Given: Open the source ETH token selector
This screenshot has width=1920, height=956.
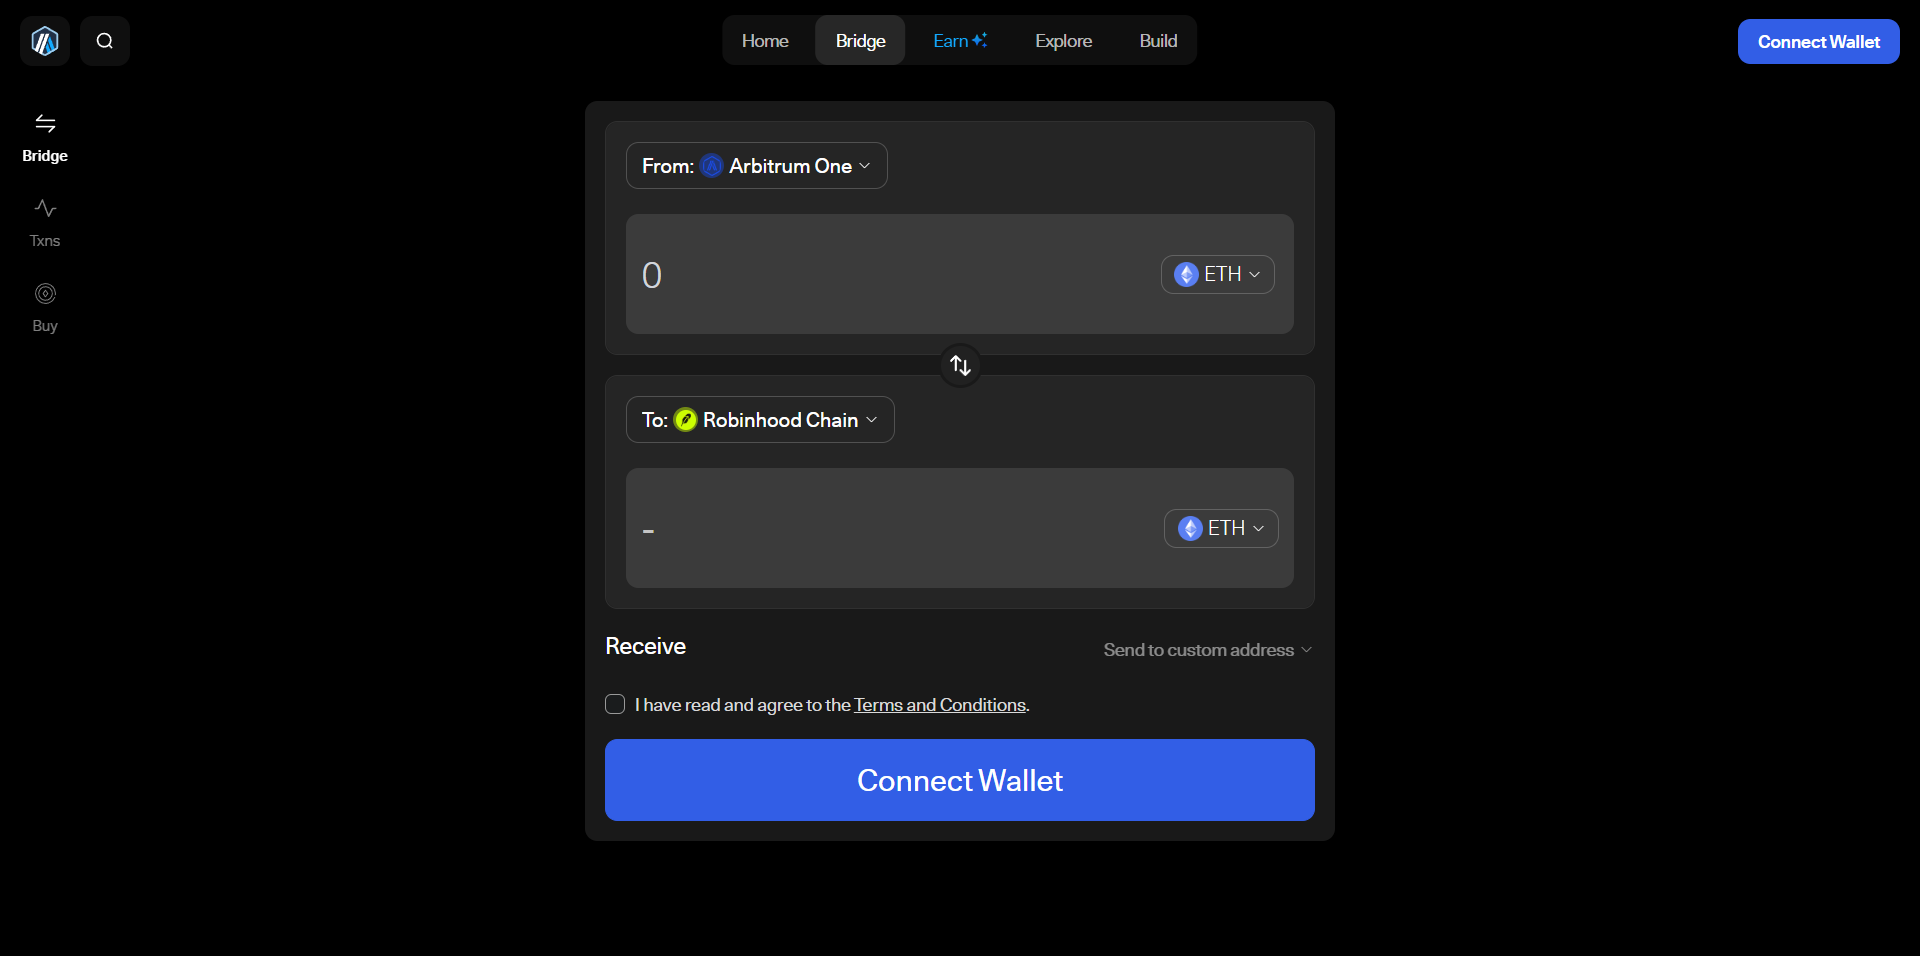Looking at the screenshot, I should click(x=1217, y=274).
